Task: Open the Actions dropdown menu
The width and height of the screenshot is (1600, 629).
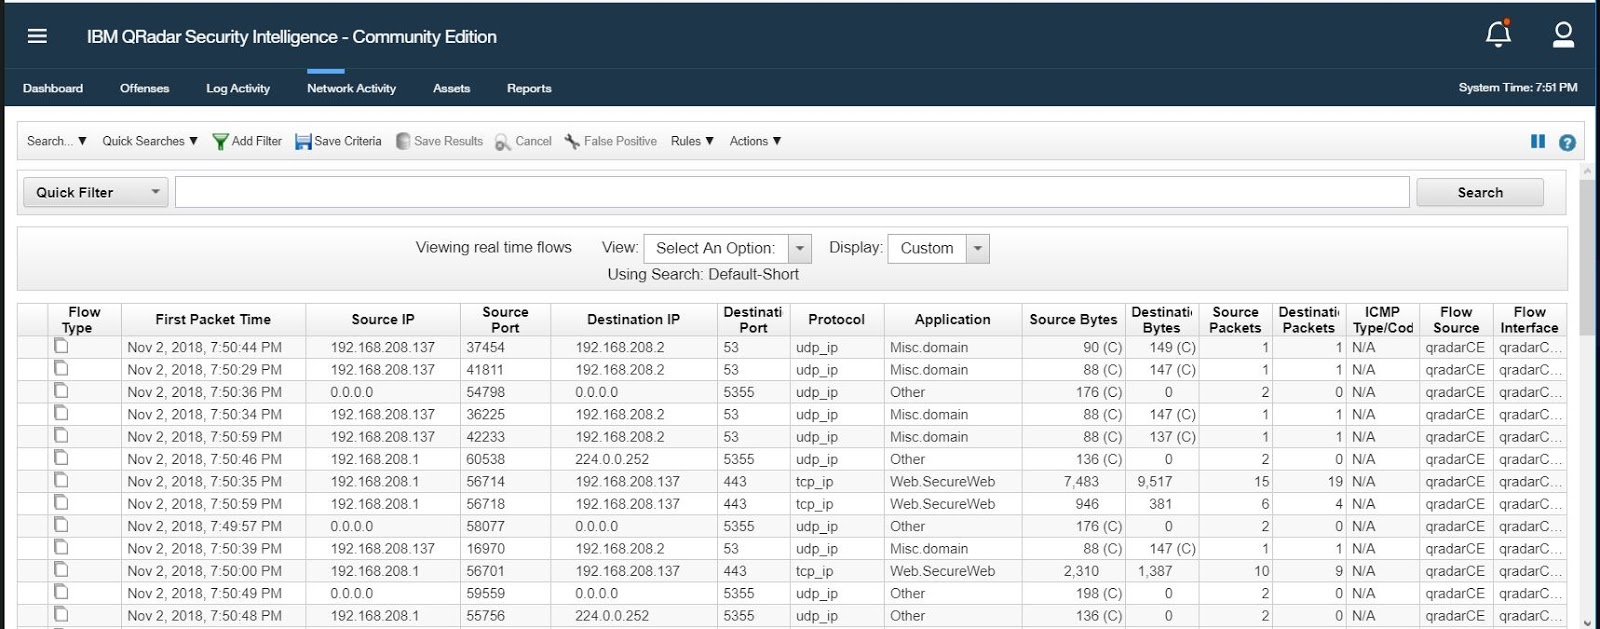Action: point(755,141)
